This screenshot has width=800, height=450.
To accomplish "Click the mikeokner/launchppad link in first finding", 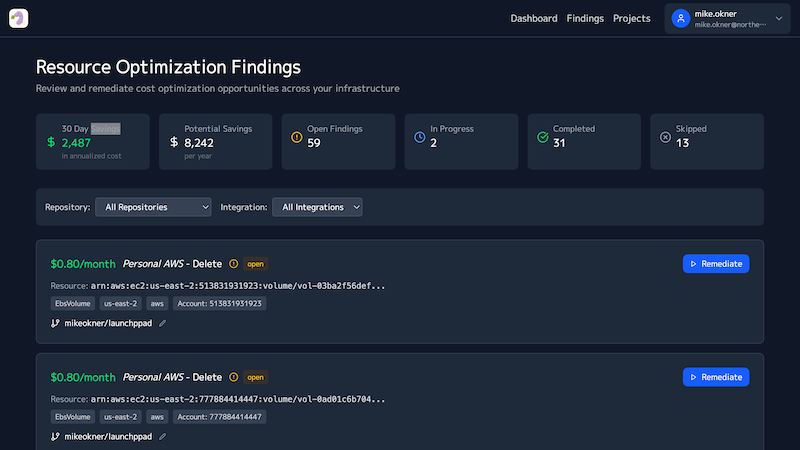I will click(x=108, y=323).
